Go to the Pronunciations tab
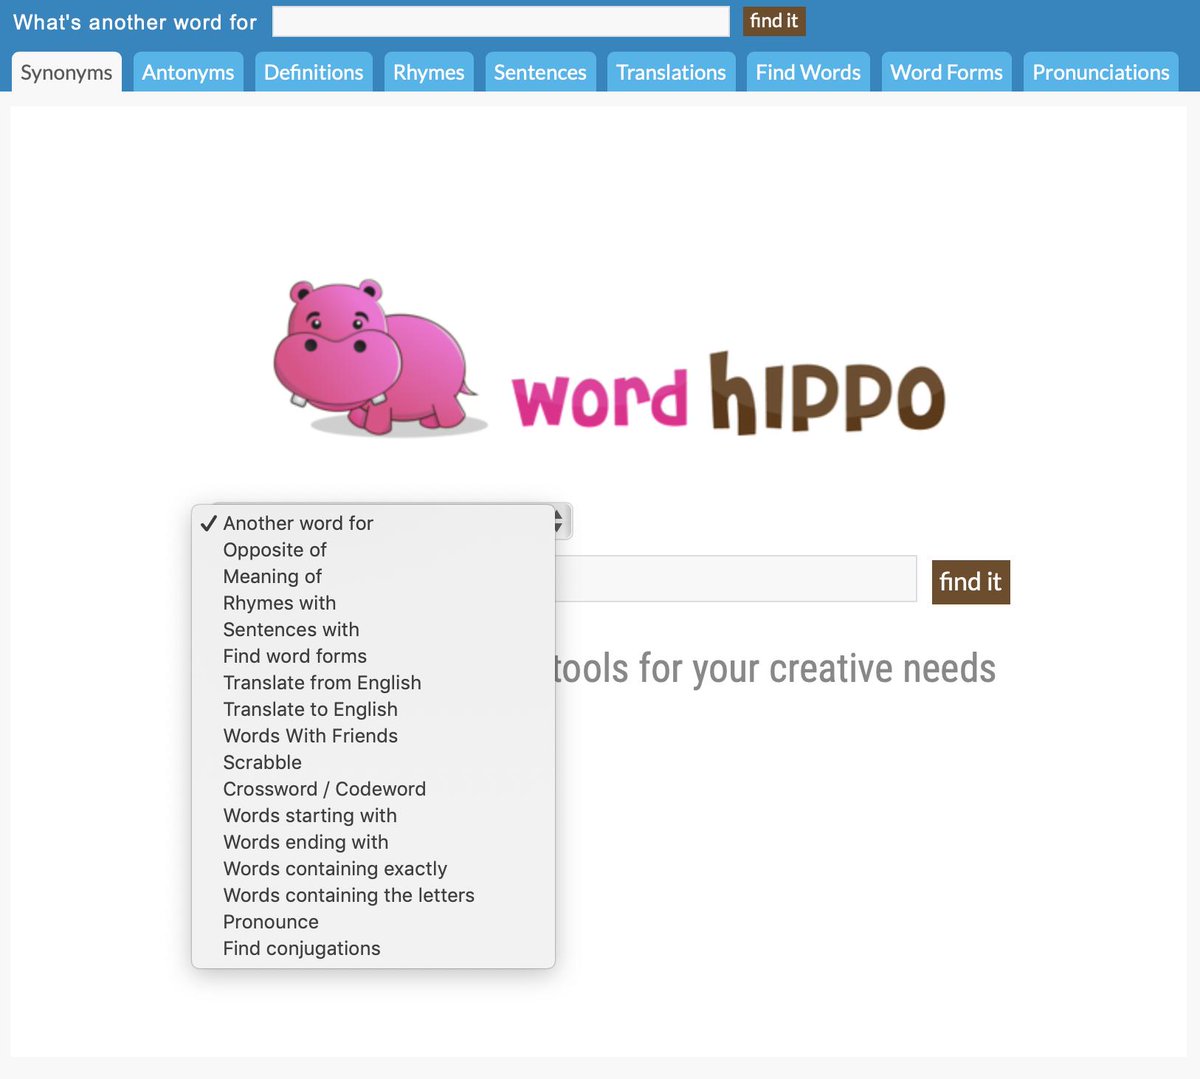The height and width of the screenshot is (1079, 1200). coord(1101,72)
